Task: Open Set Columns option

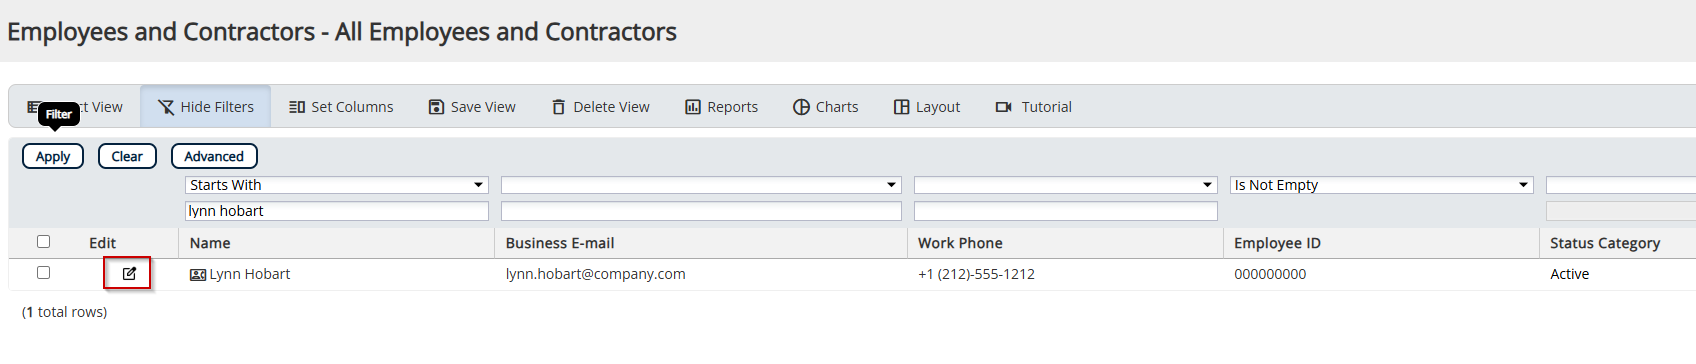Action: 341,107
